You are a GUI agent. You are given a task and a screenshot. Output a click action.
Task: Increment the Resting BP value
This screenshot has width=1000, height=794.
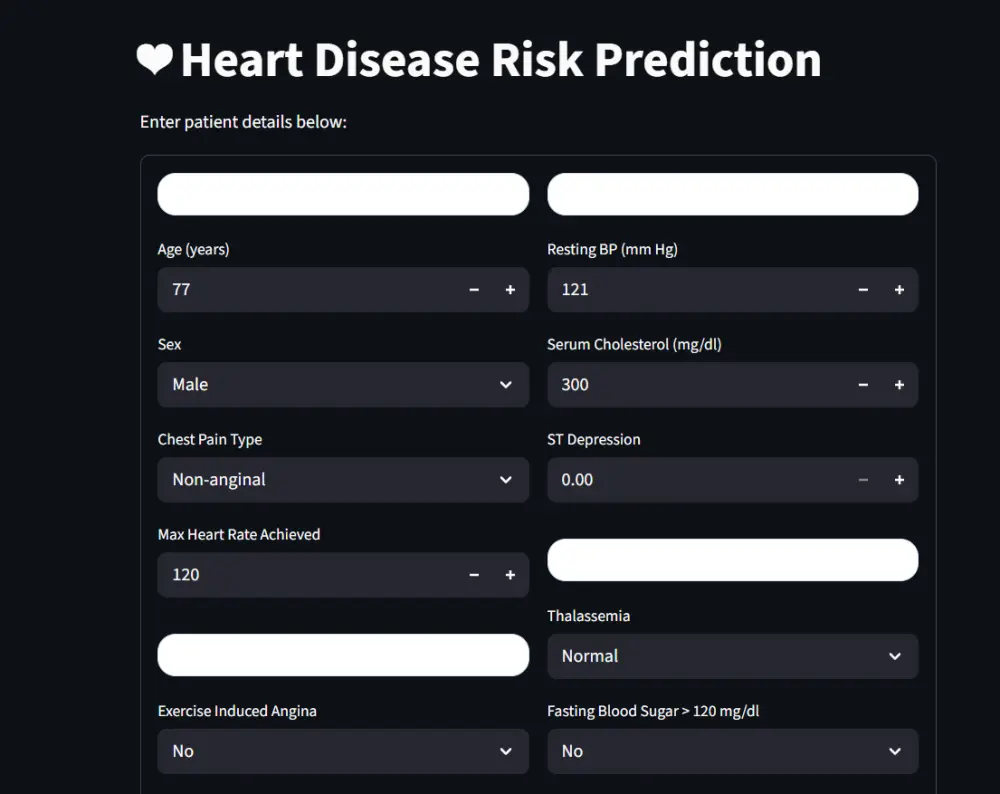[899, 290]
